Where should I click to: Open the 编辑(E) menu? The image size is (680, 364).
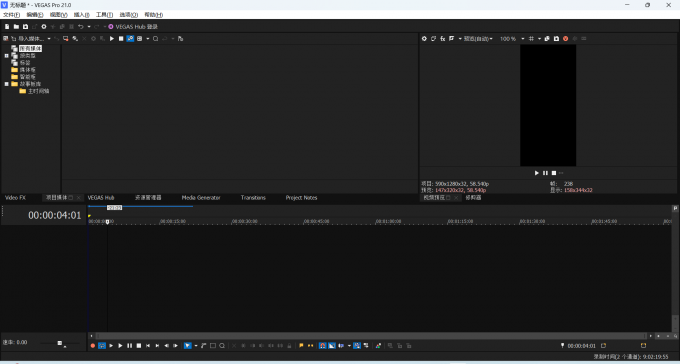tap(35, 15)
